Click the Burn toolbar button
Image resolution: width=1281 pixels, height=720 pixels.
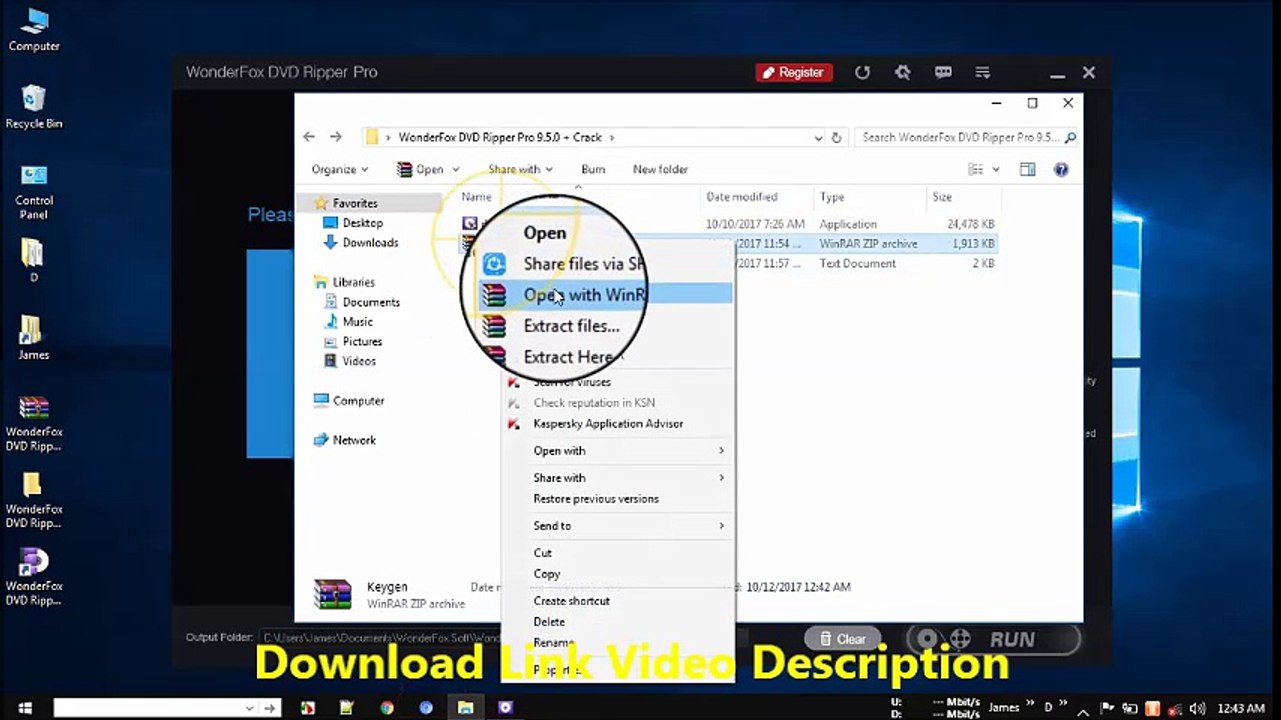(x=593, y=170)
